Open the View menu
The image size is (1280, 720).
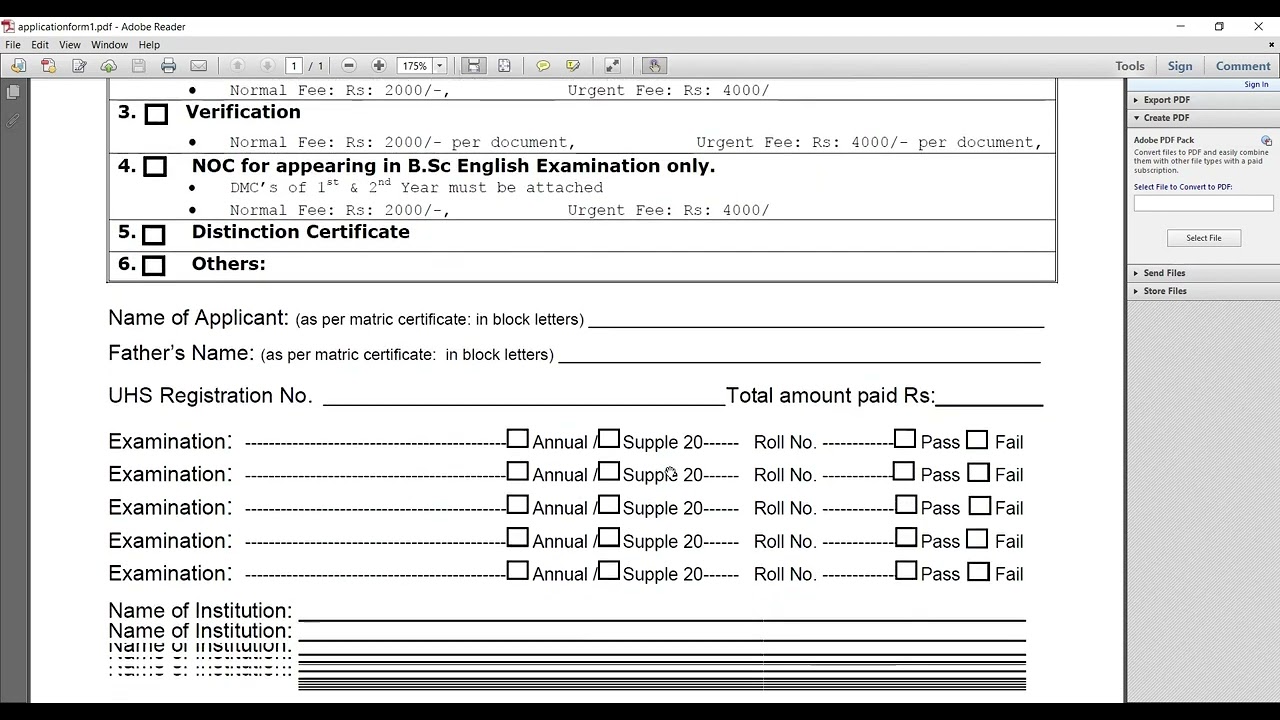tap(70, 45)
